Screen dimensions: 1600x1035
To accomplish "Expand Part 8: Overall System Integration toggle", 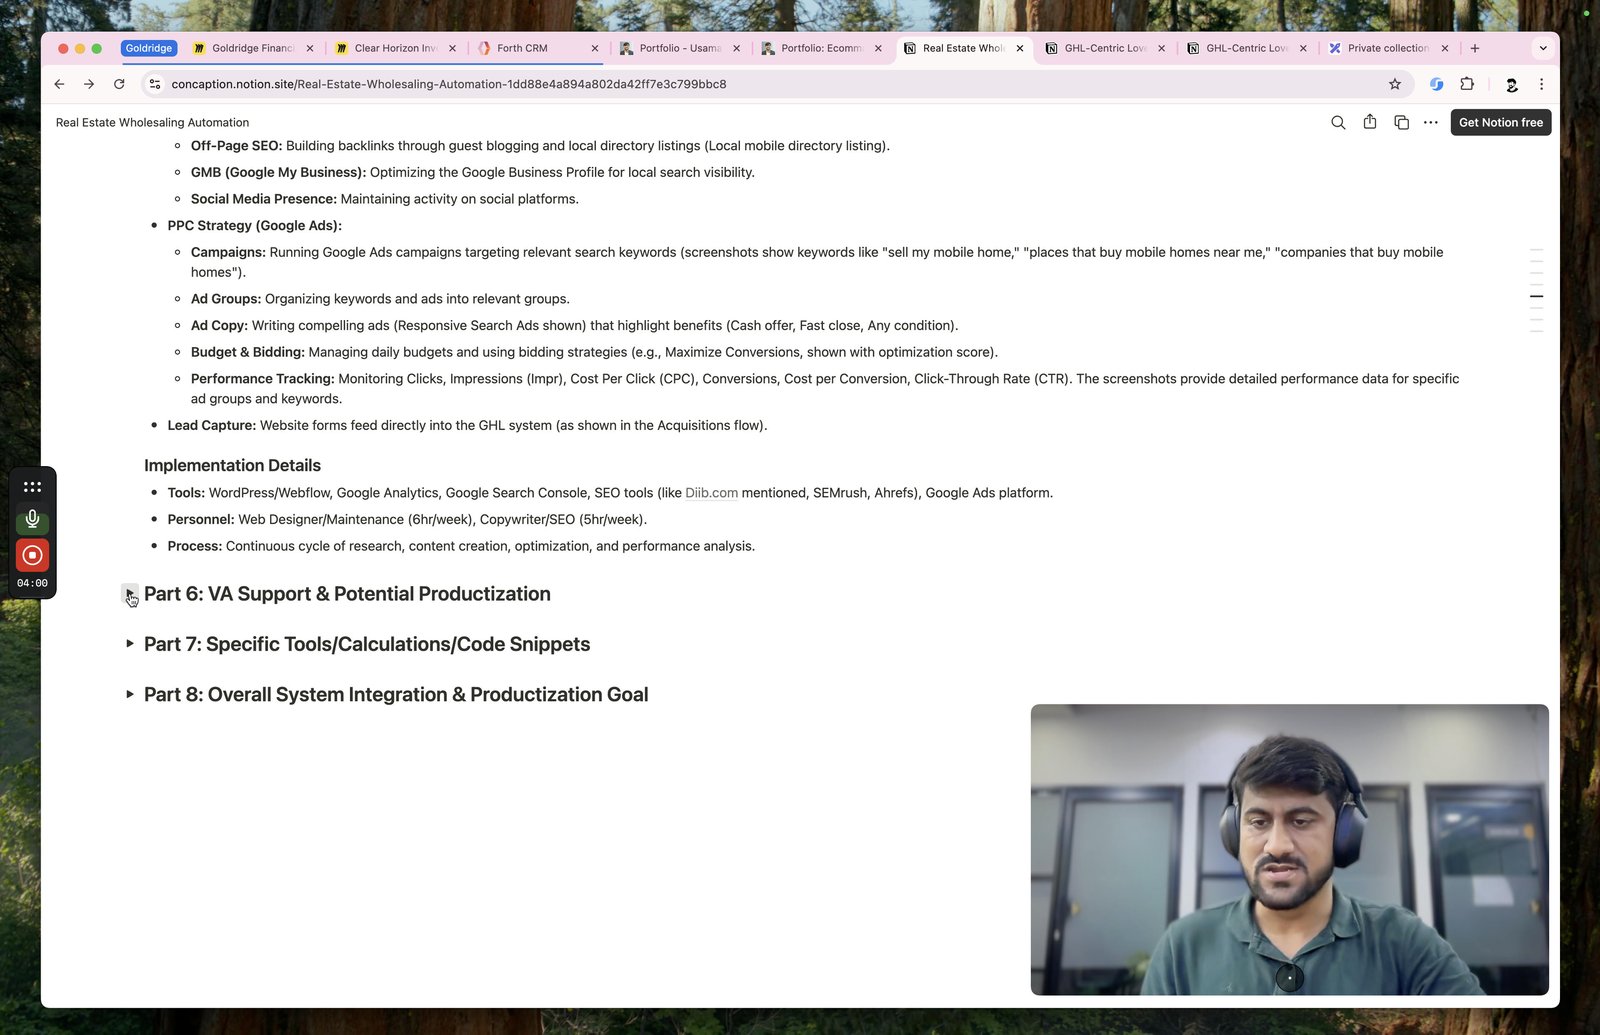I will 130,694.
